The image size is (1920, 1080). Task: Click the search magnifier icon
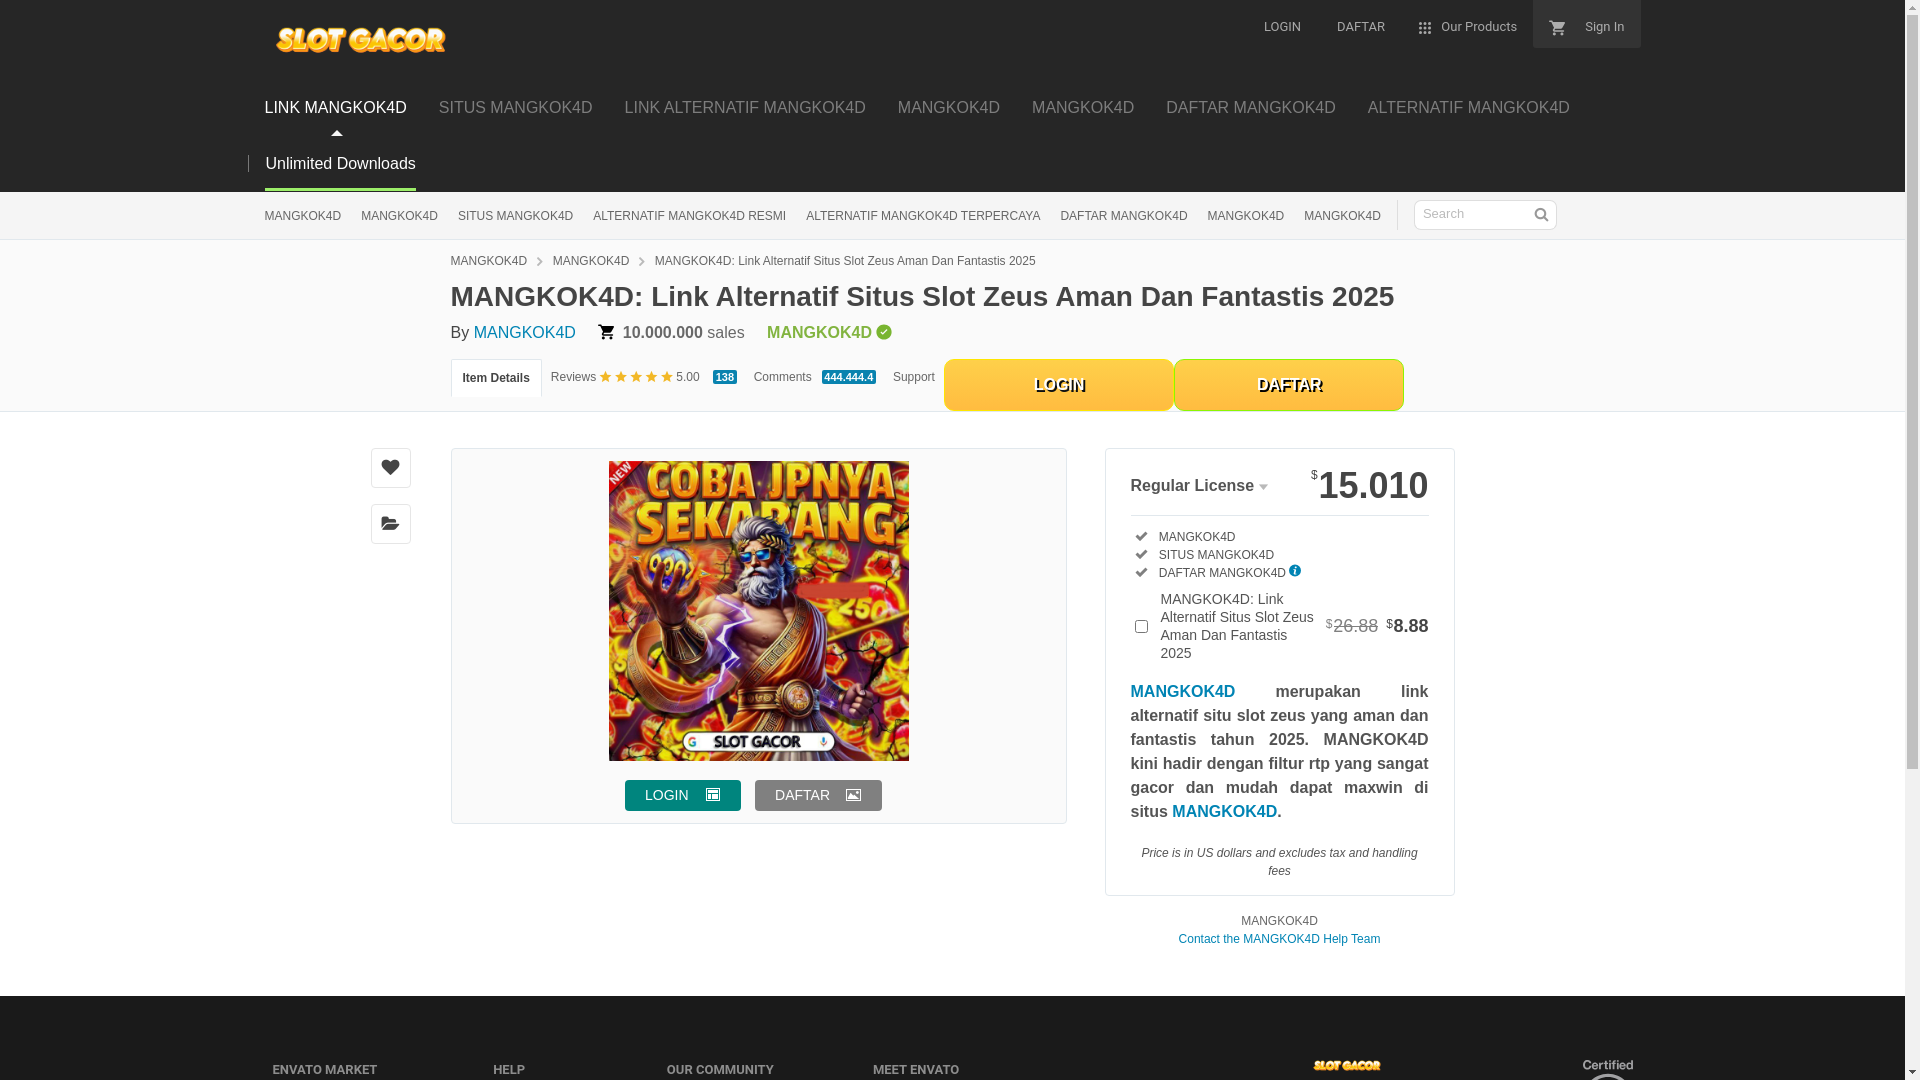click(x=1541, y=215)
